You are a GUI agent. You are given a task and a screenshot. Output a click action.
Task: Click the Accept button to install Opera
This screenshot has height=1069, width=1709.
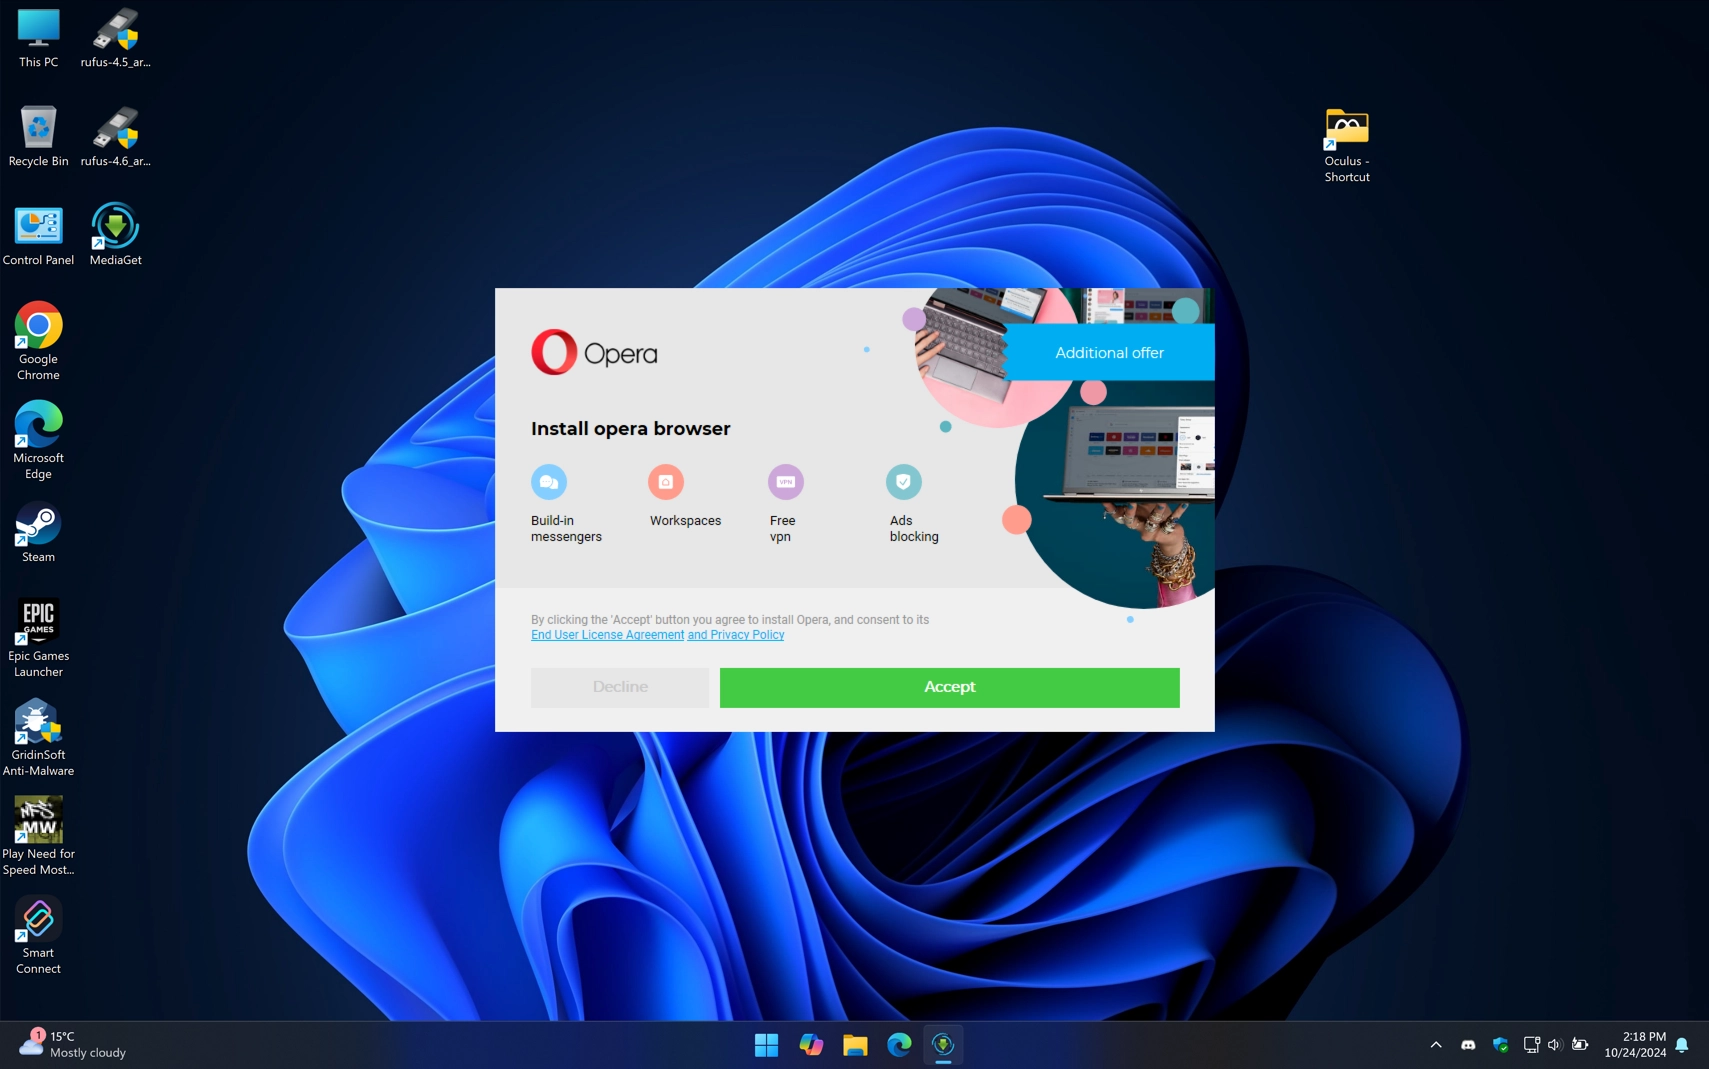click(948, 687)
